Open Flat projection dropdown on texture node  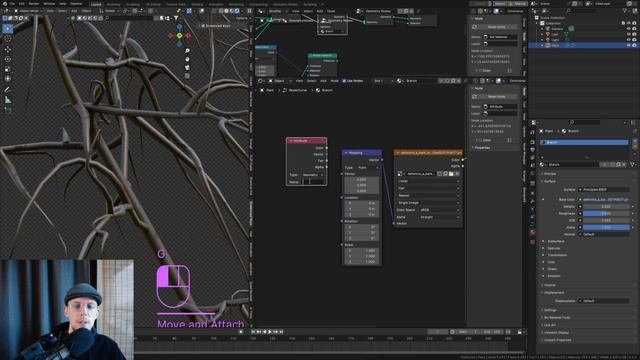coord(428,188)
